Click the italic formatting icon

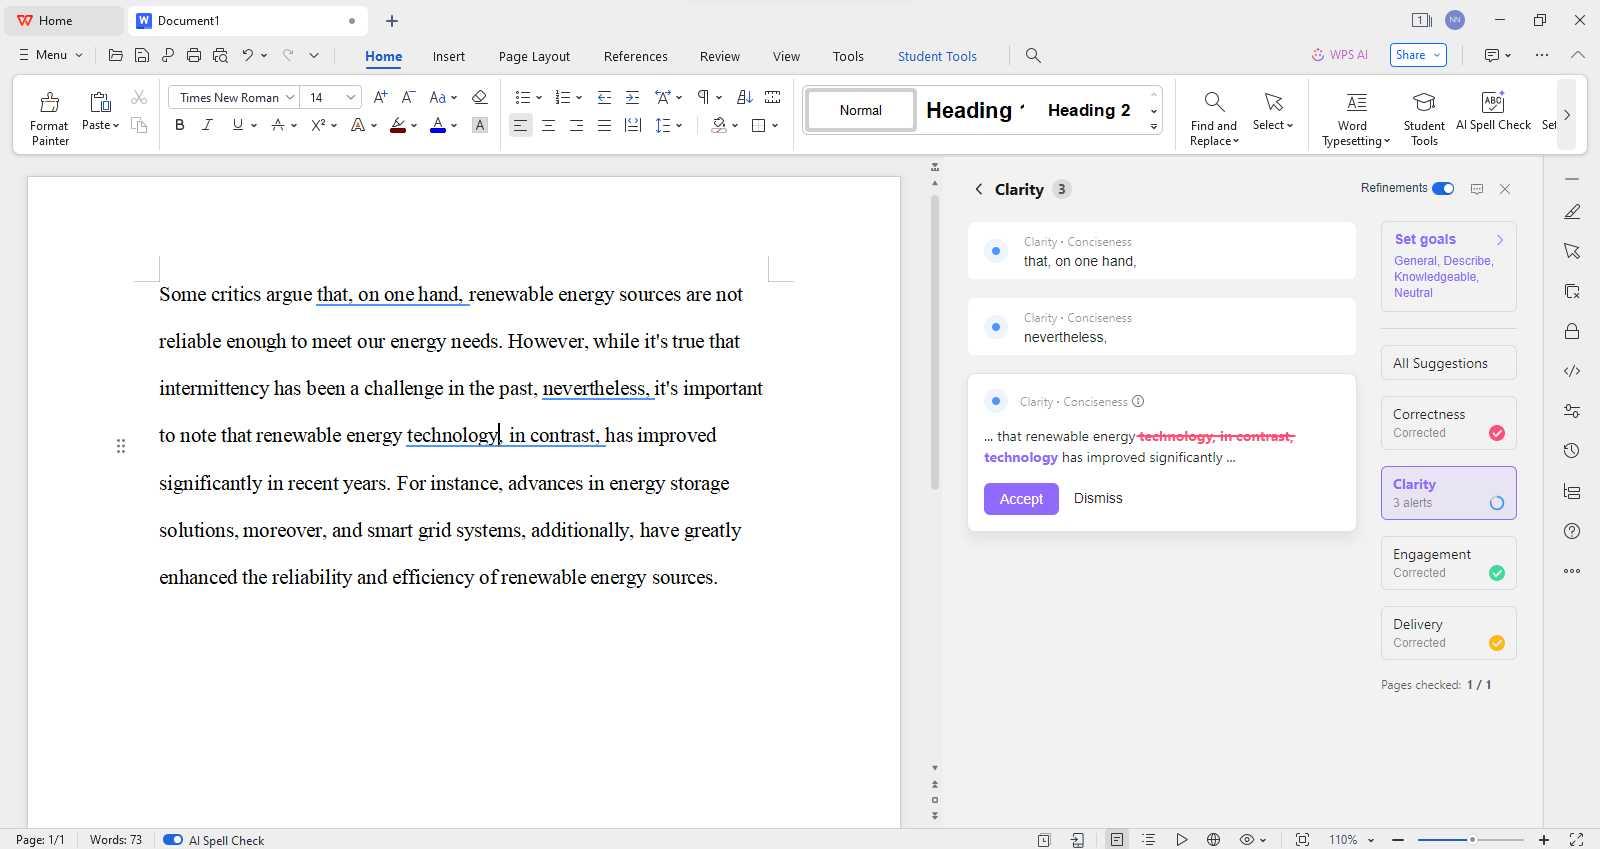click(x=207, y=125)
